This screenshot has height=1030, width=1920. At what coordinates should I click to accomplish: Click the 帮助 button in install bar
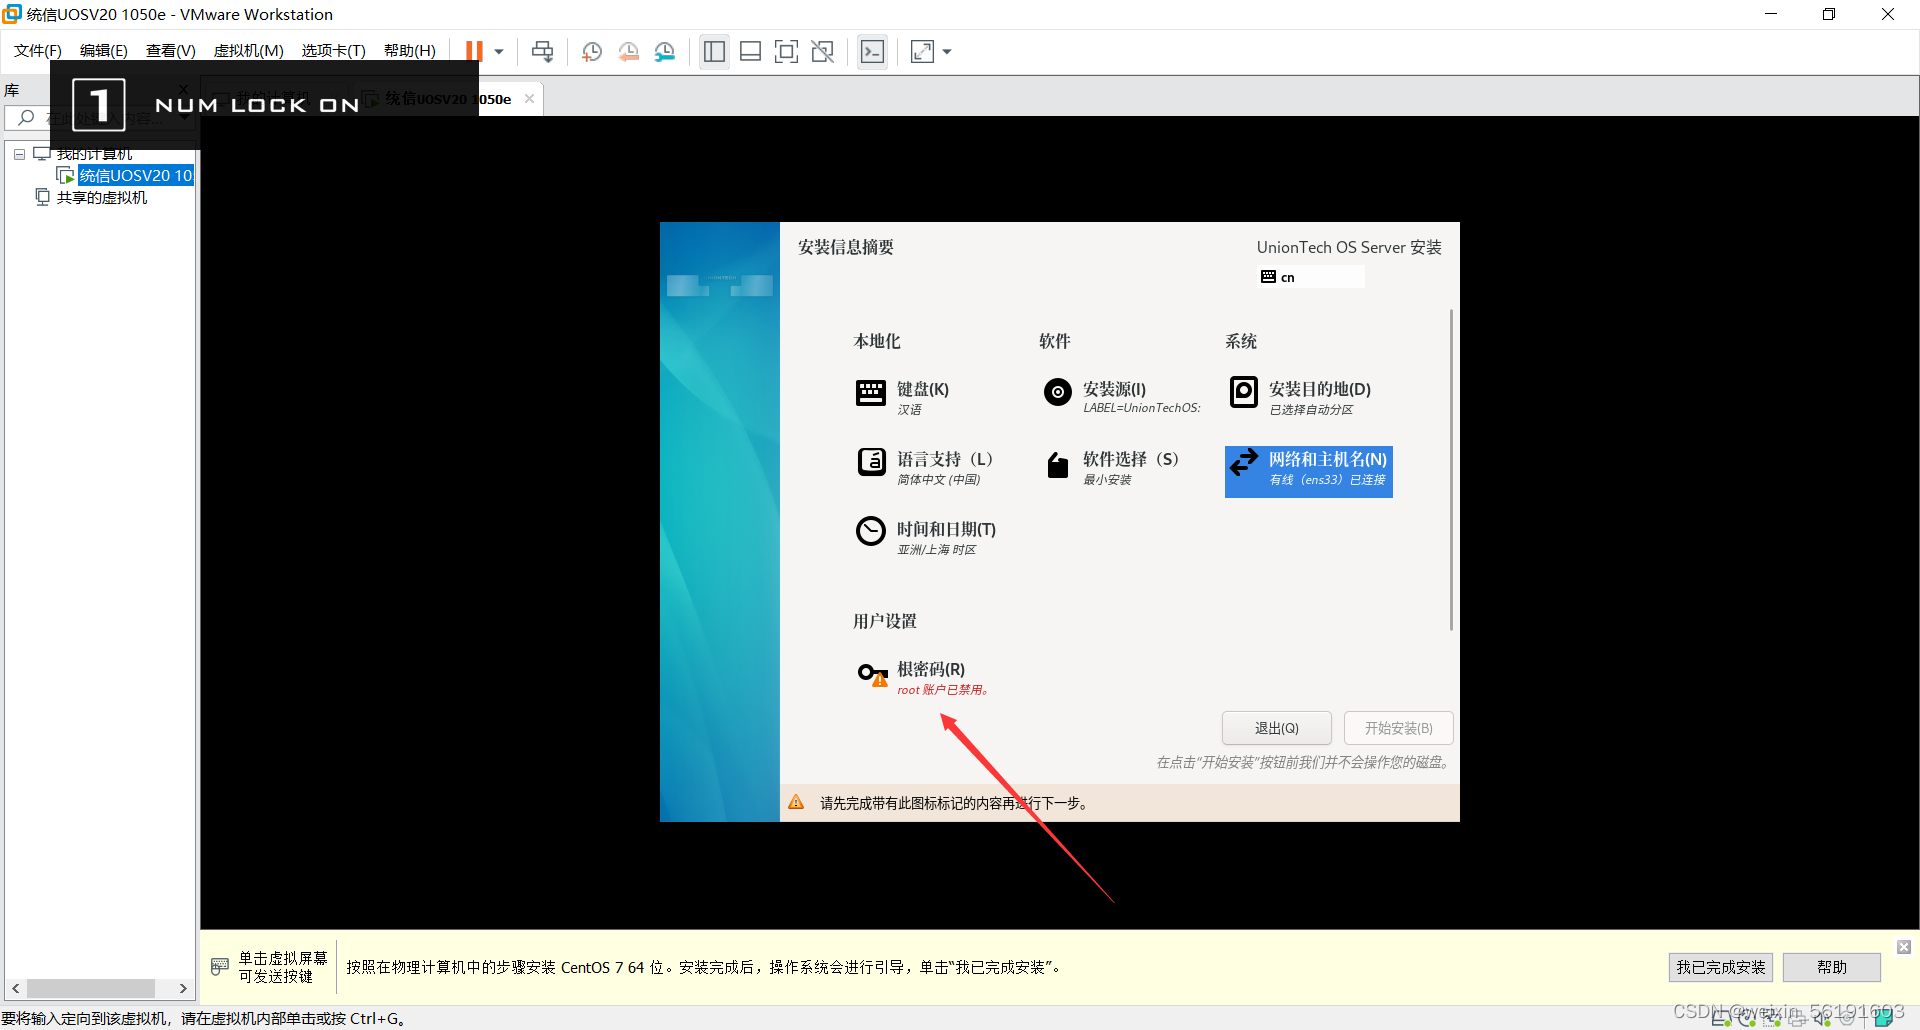(x=1832, y=967)
